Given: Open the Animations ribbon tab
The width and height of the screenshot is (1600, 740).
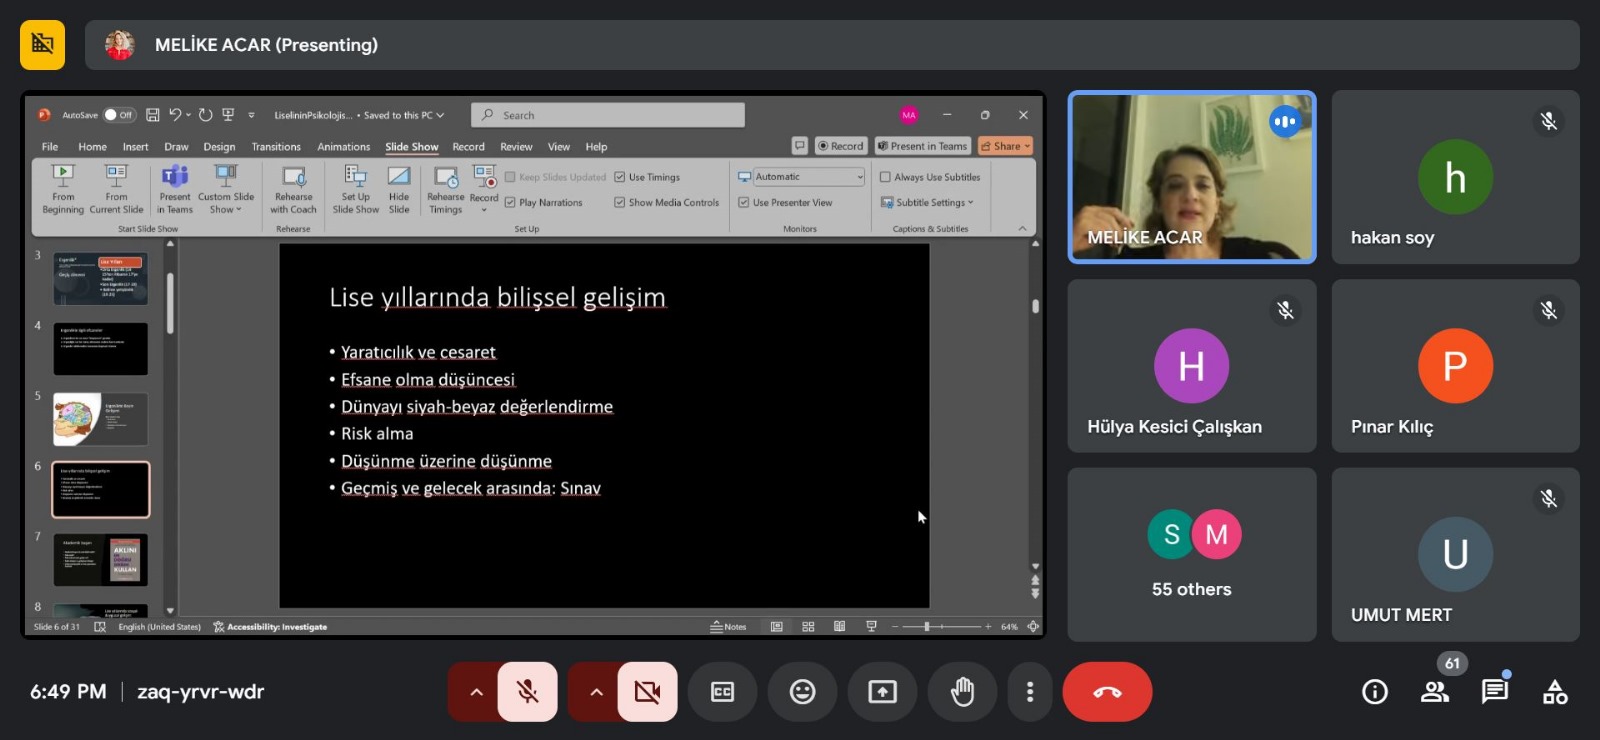Looking at the screenshot, I should click(343, 147).
